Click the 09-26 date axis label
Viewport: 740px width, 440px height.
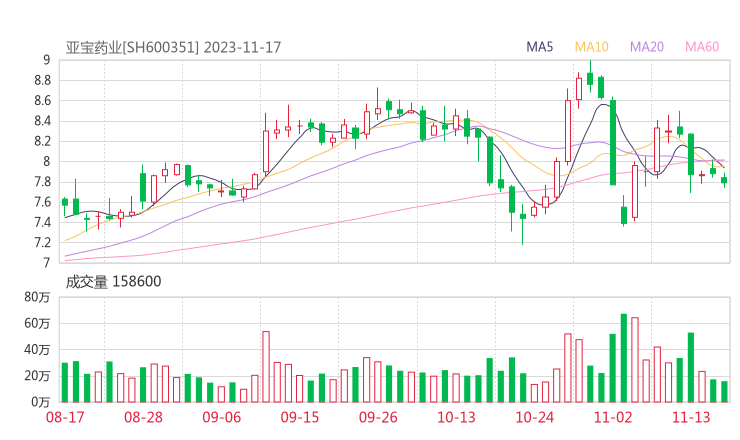[x=378, y=417]
